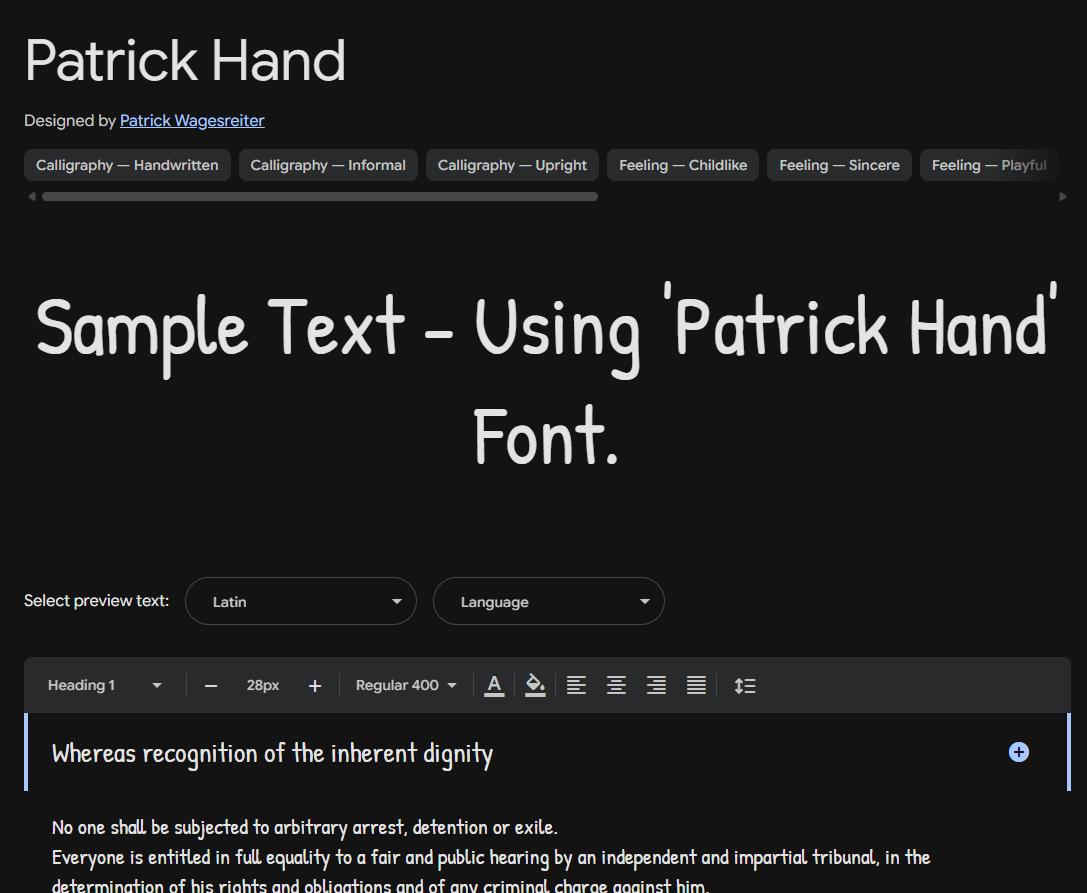Align text center
1087x893 pixels.
tap(616, 685)
